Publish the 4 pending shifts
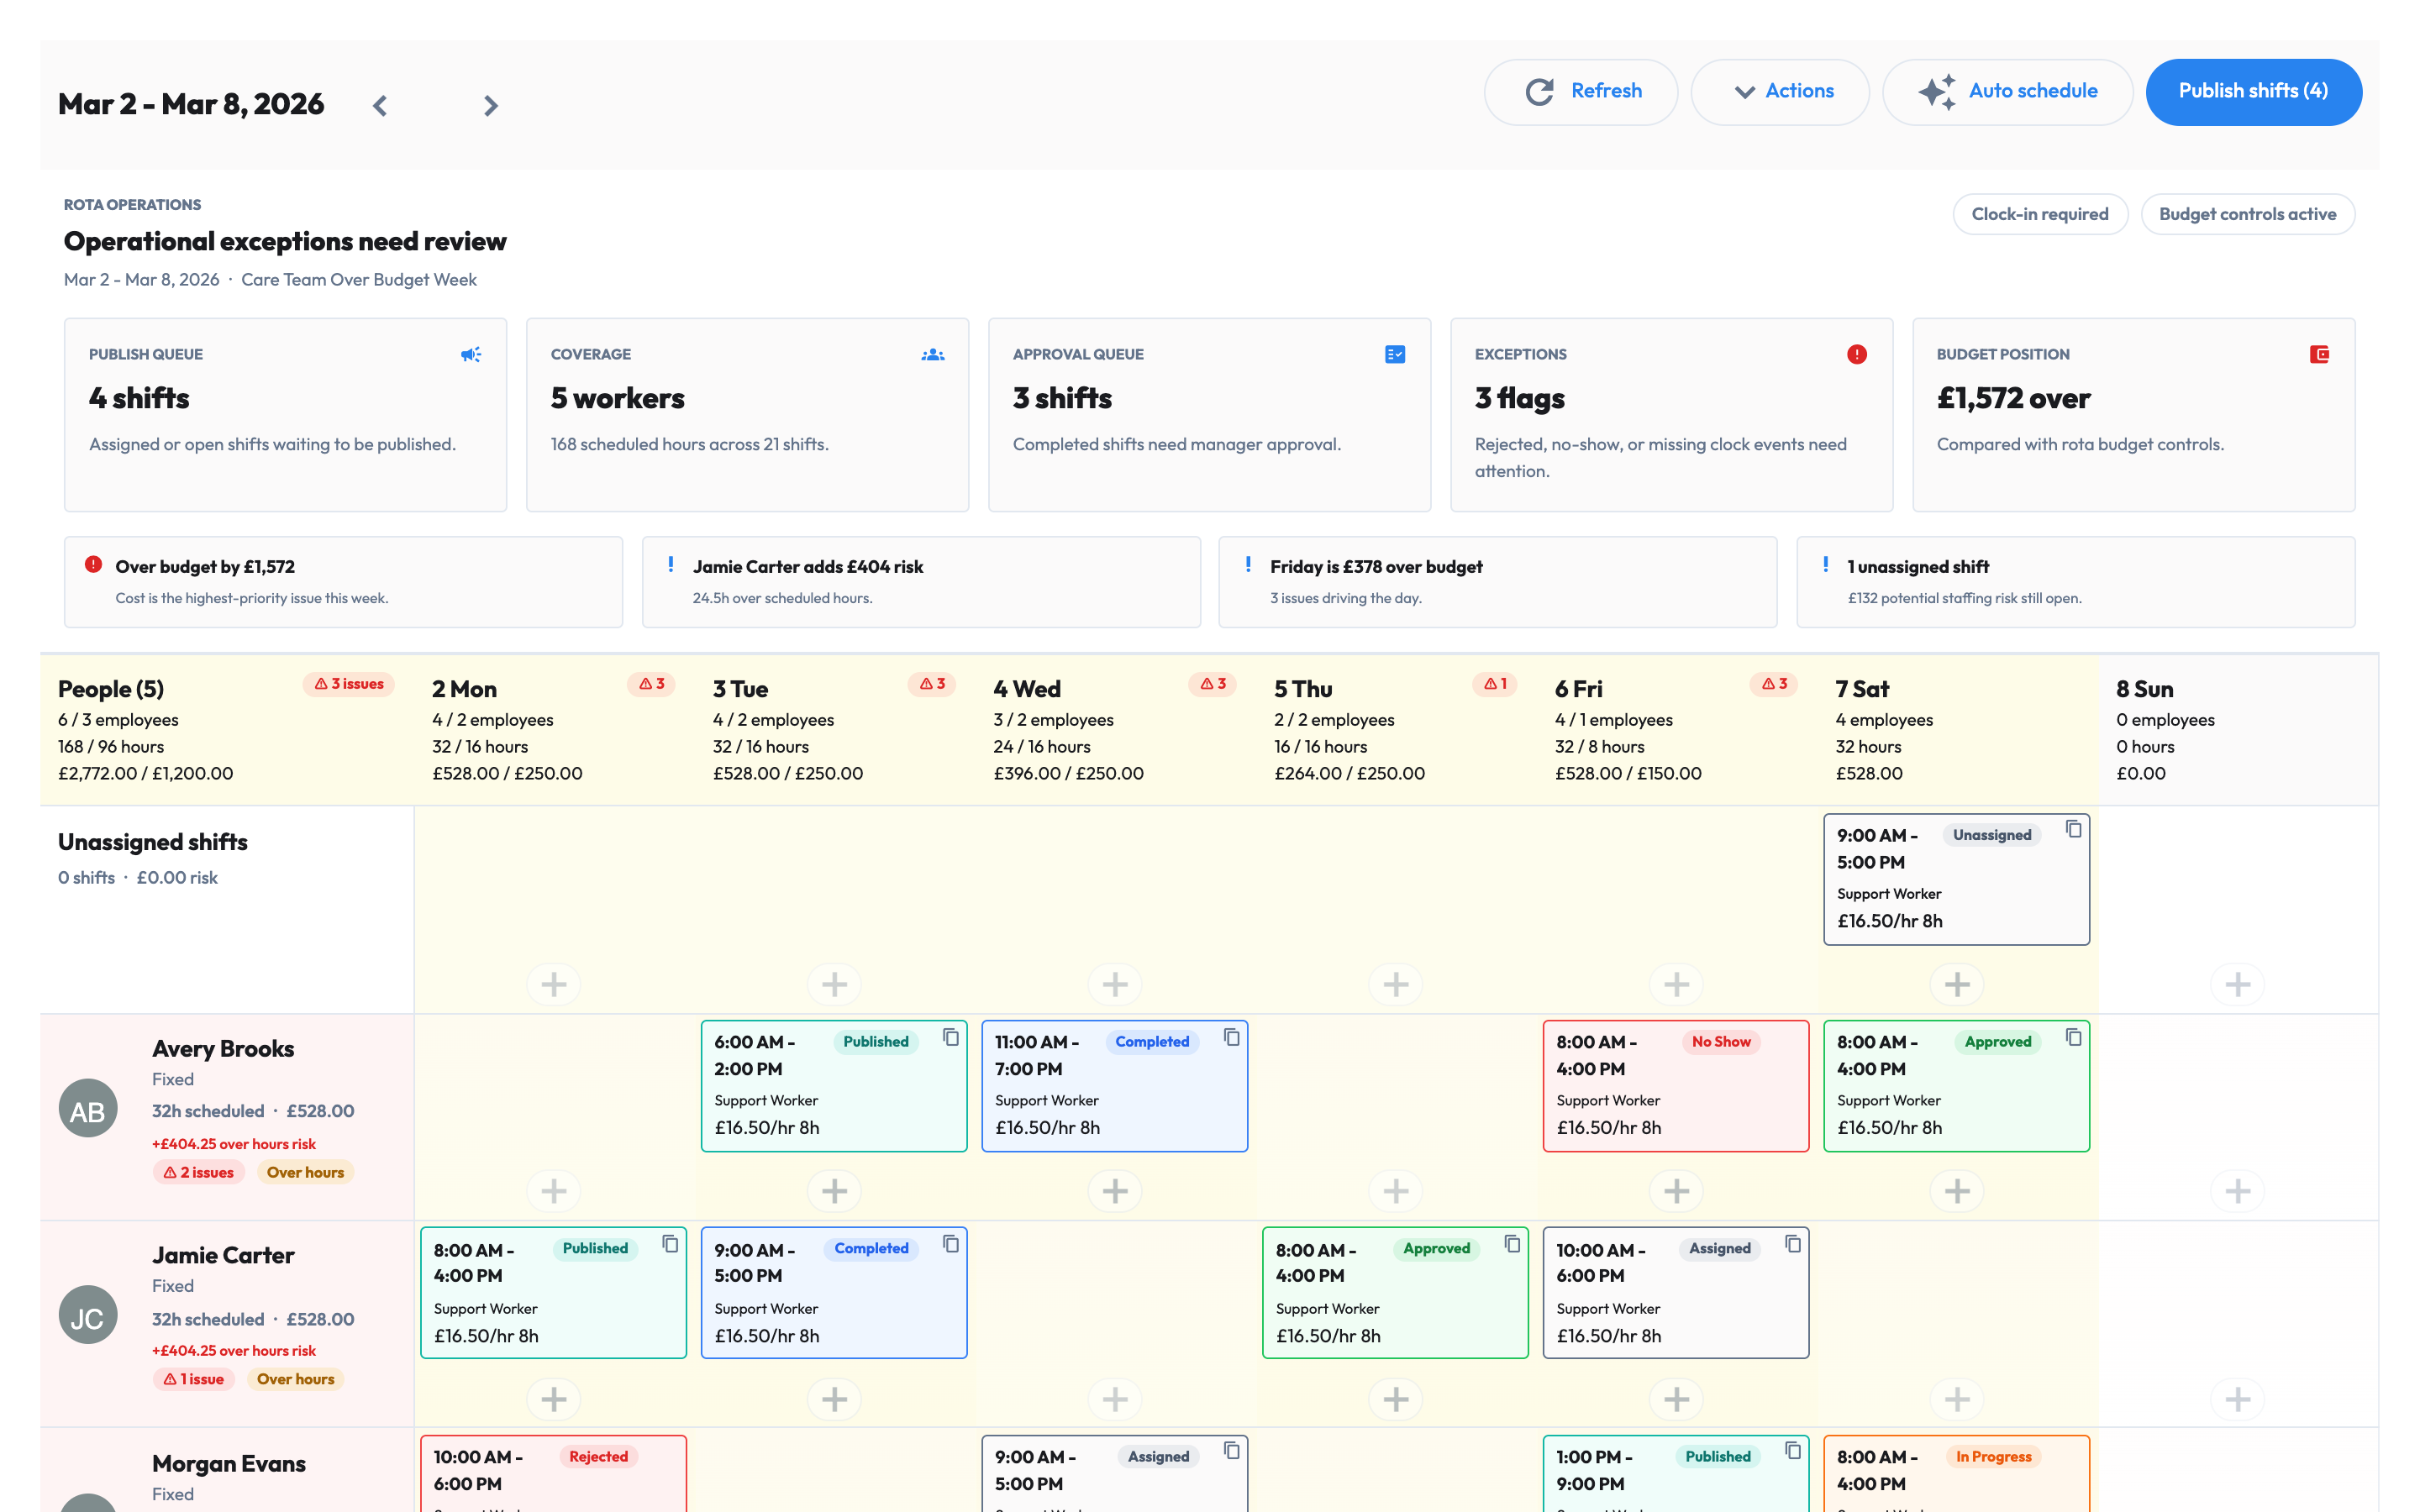The width and height of the screenshot is (2420, 1512). [x=2254, y=92]
